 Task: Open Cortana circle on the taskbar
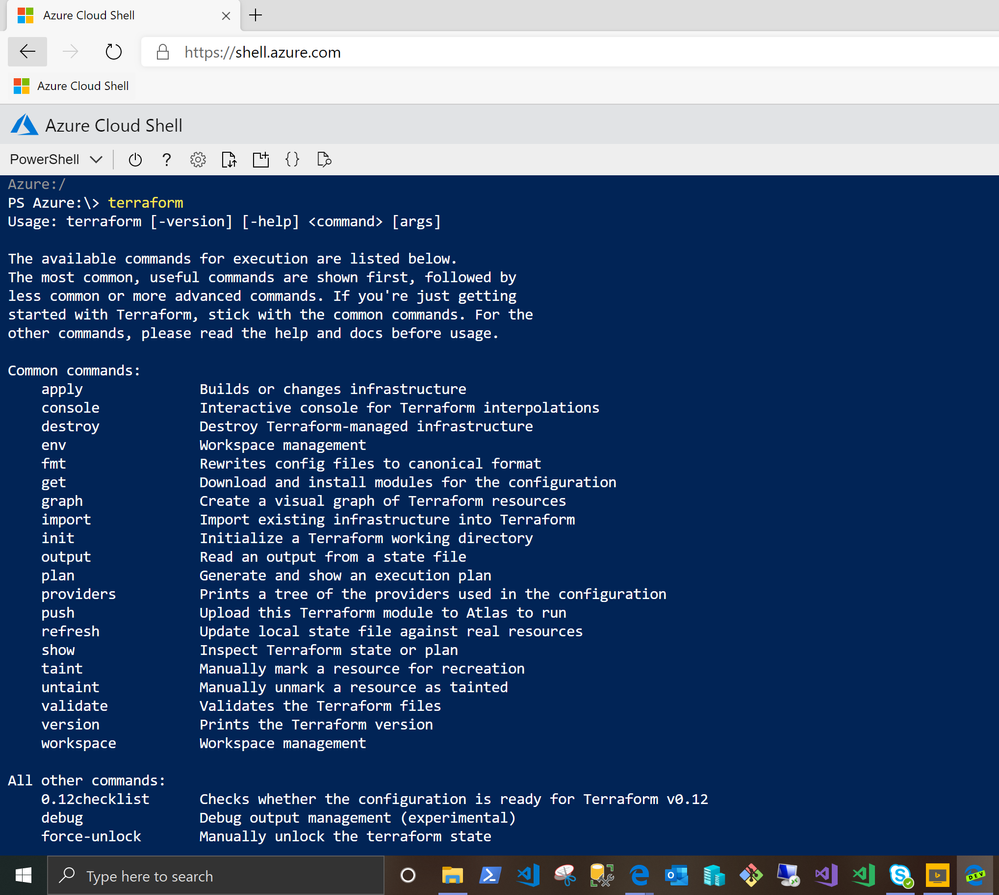click(408, 876)
